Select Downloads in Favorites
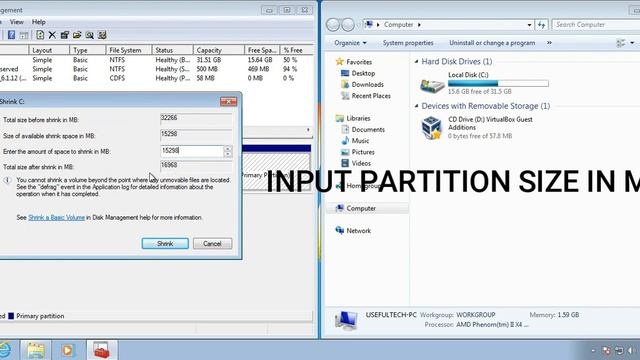Screen dimensions: 640x360 pos(367,84)
